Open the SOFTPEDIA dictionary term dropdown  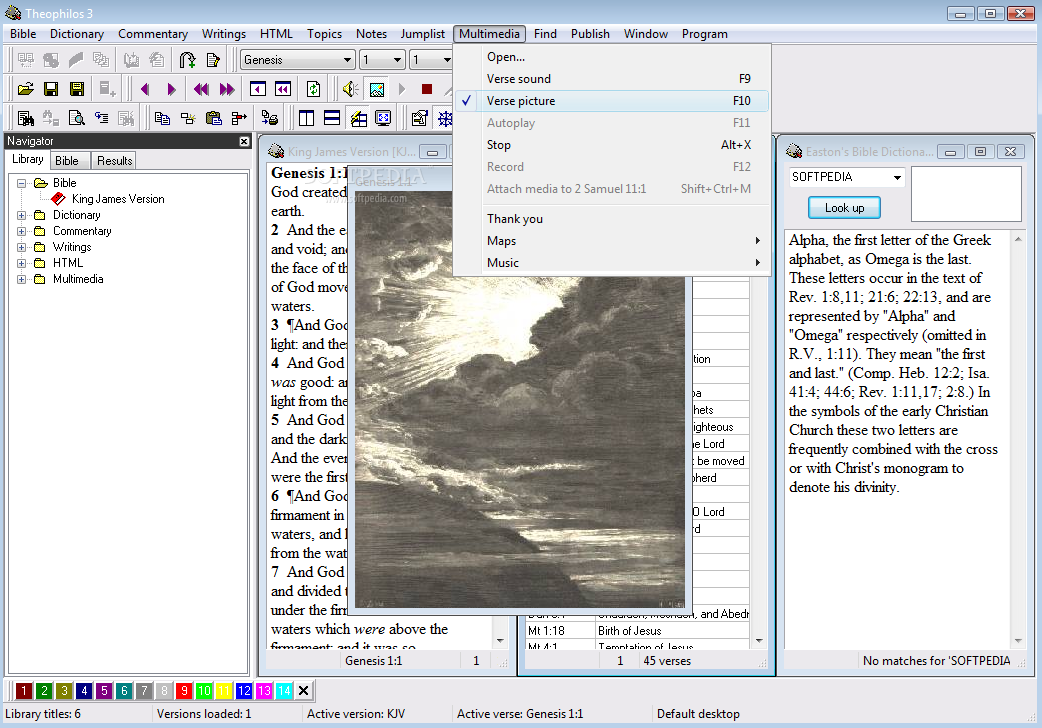pos(897,178)
